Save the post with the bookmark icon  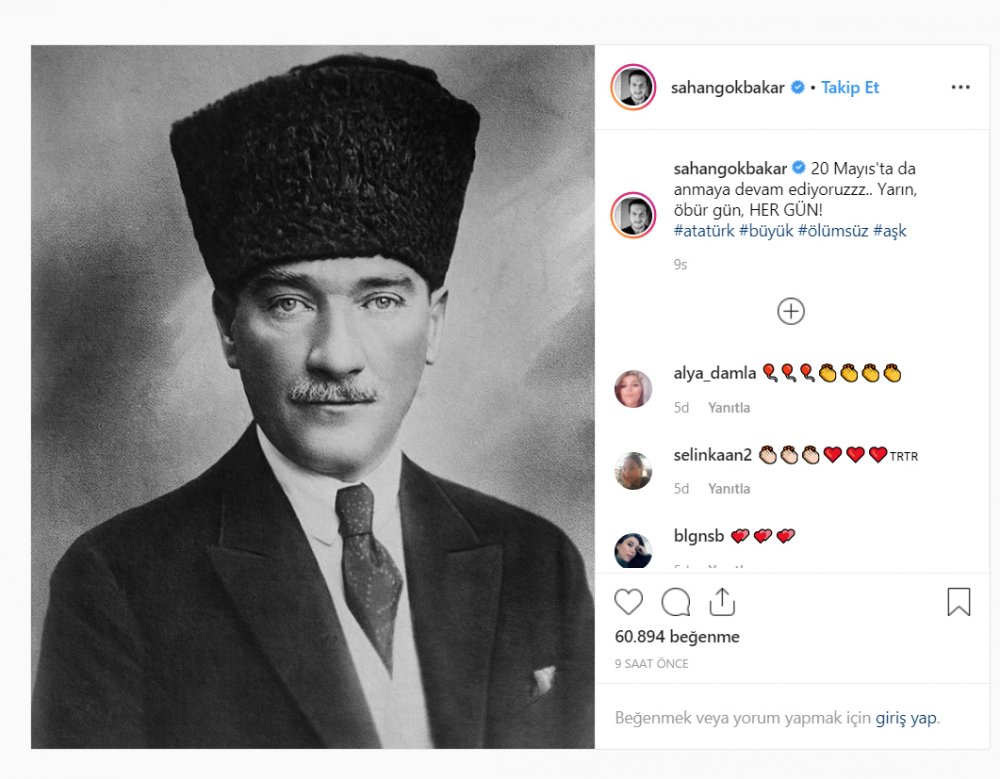(x=959, y=602)
